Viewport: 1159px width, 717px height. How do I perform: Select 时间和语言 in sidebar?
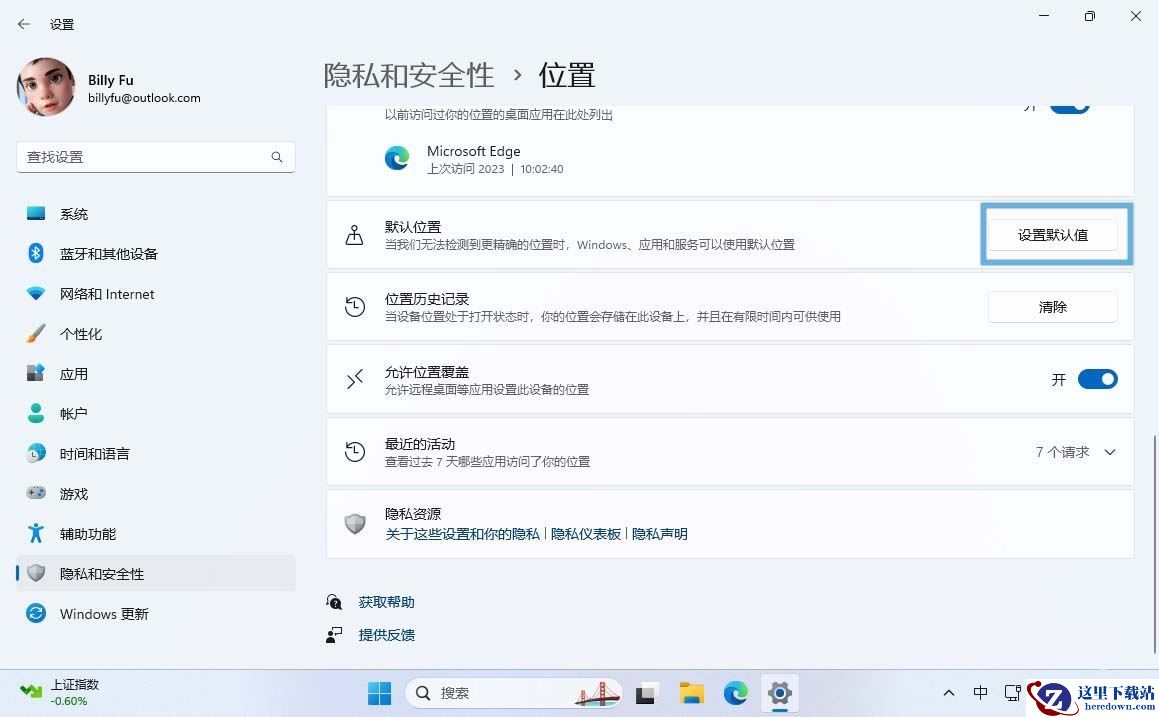tap(155, 453)
